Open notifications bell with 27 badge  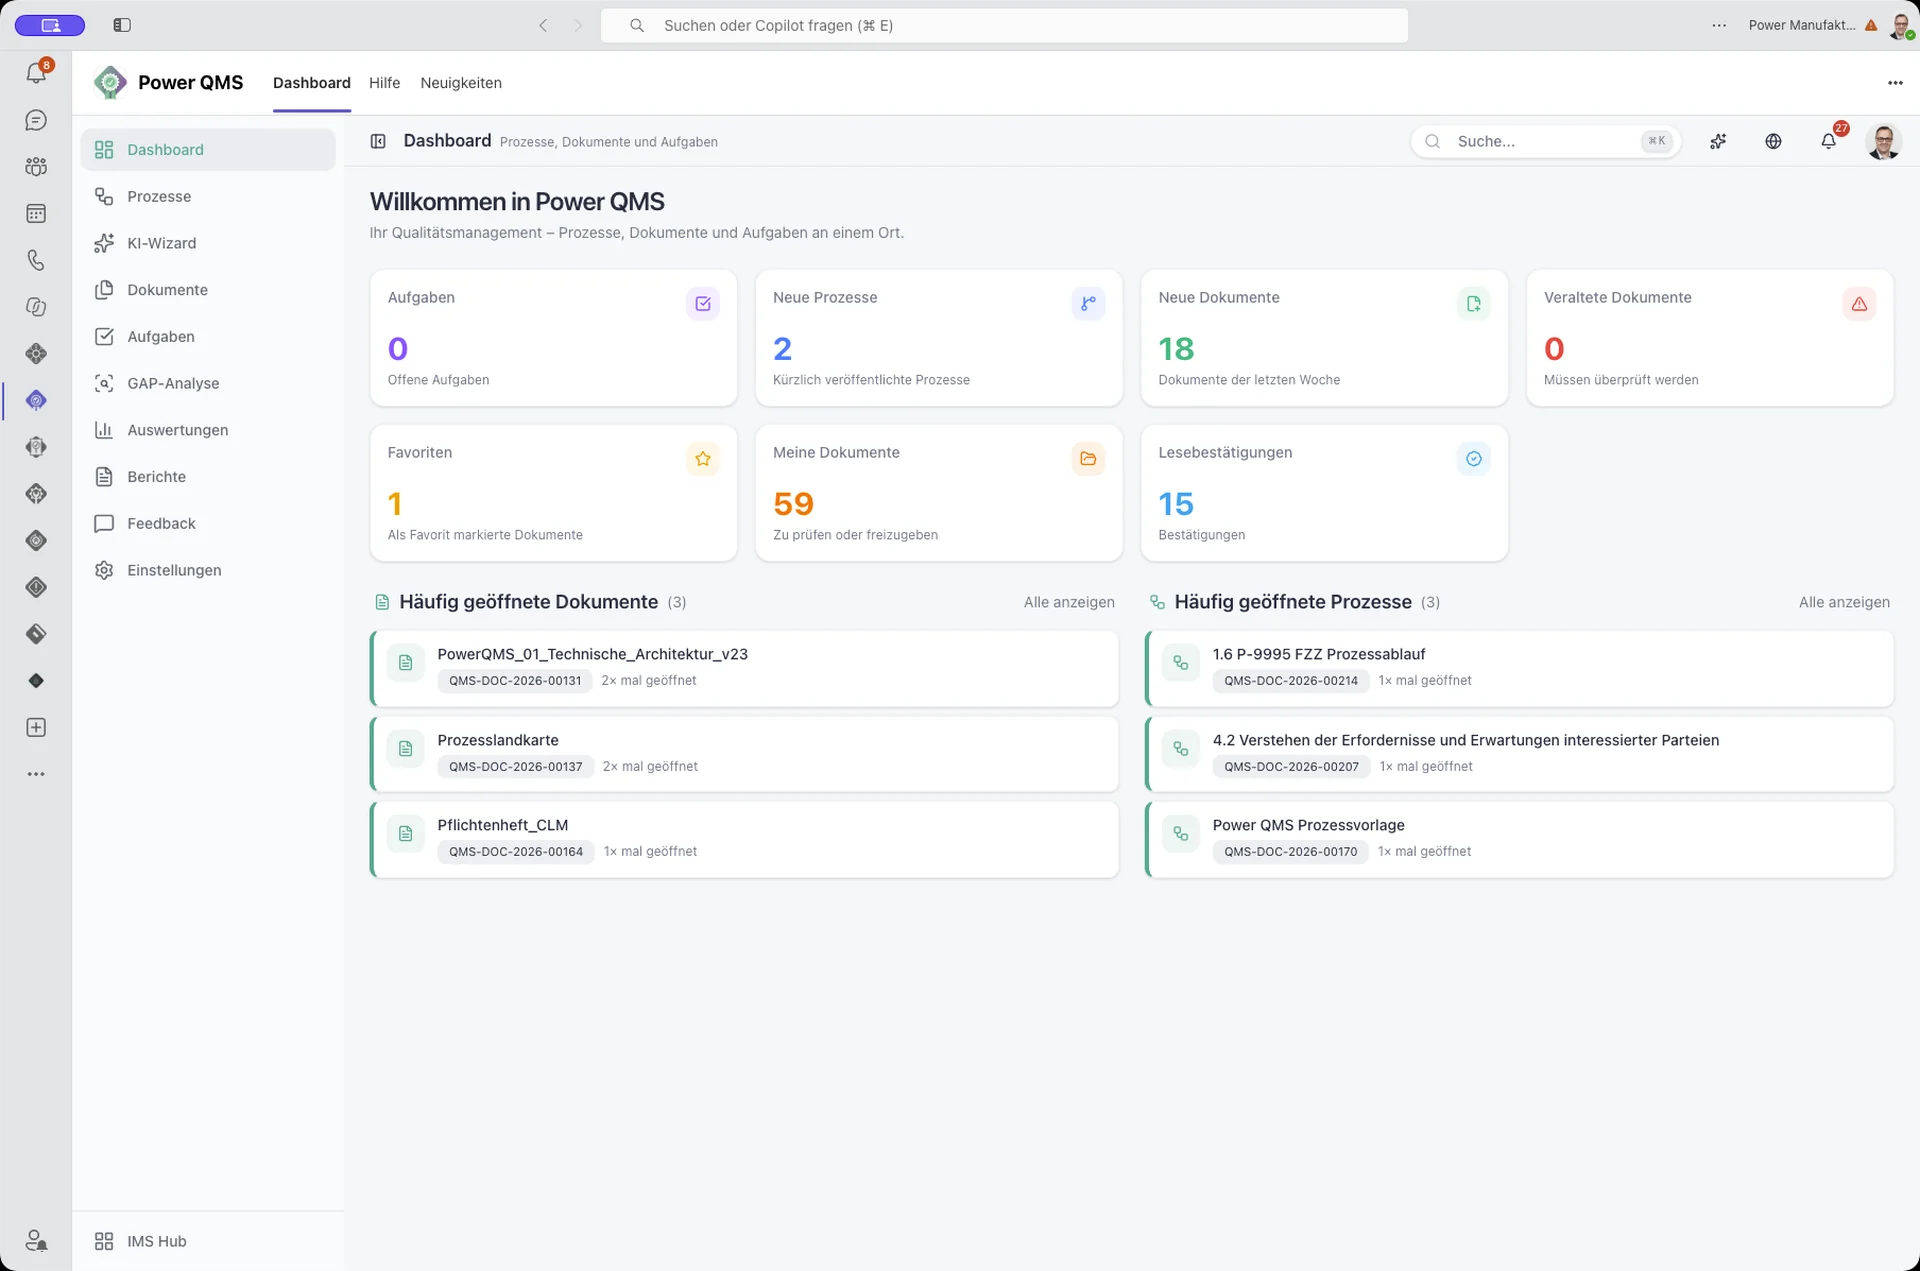click(1829, 141)
